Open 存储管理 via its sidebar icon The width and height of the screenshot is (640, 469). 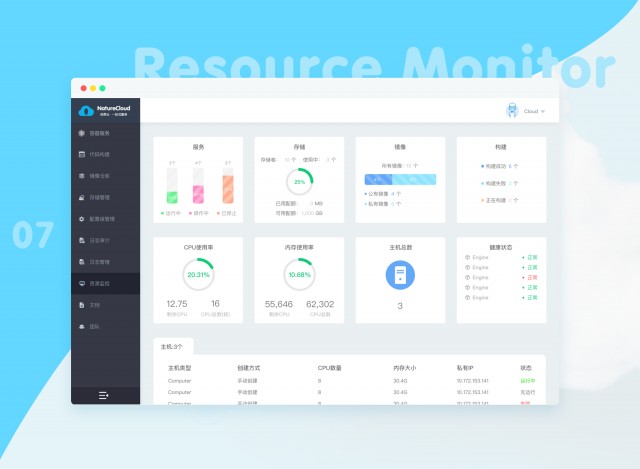pos(82,198)
